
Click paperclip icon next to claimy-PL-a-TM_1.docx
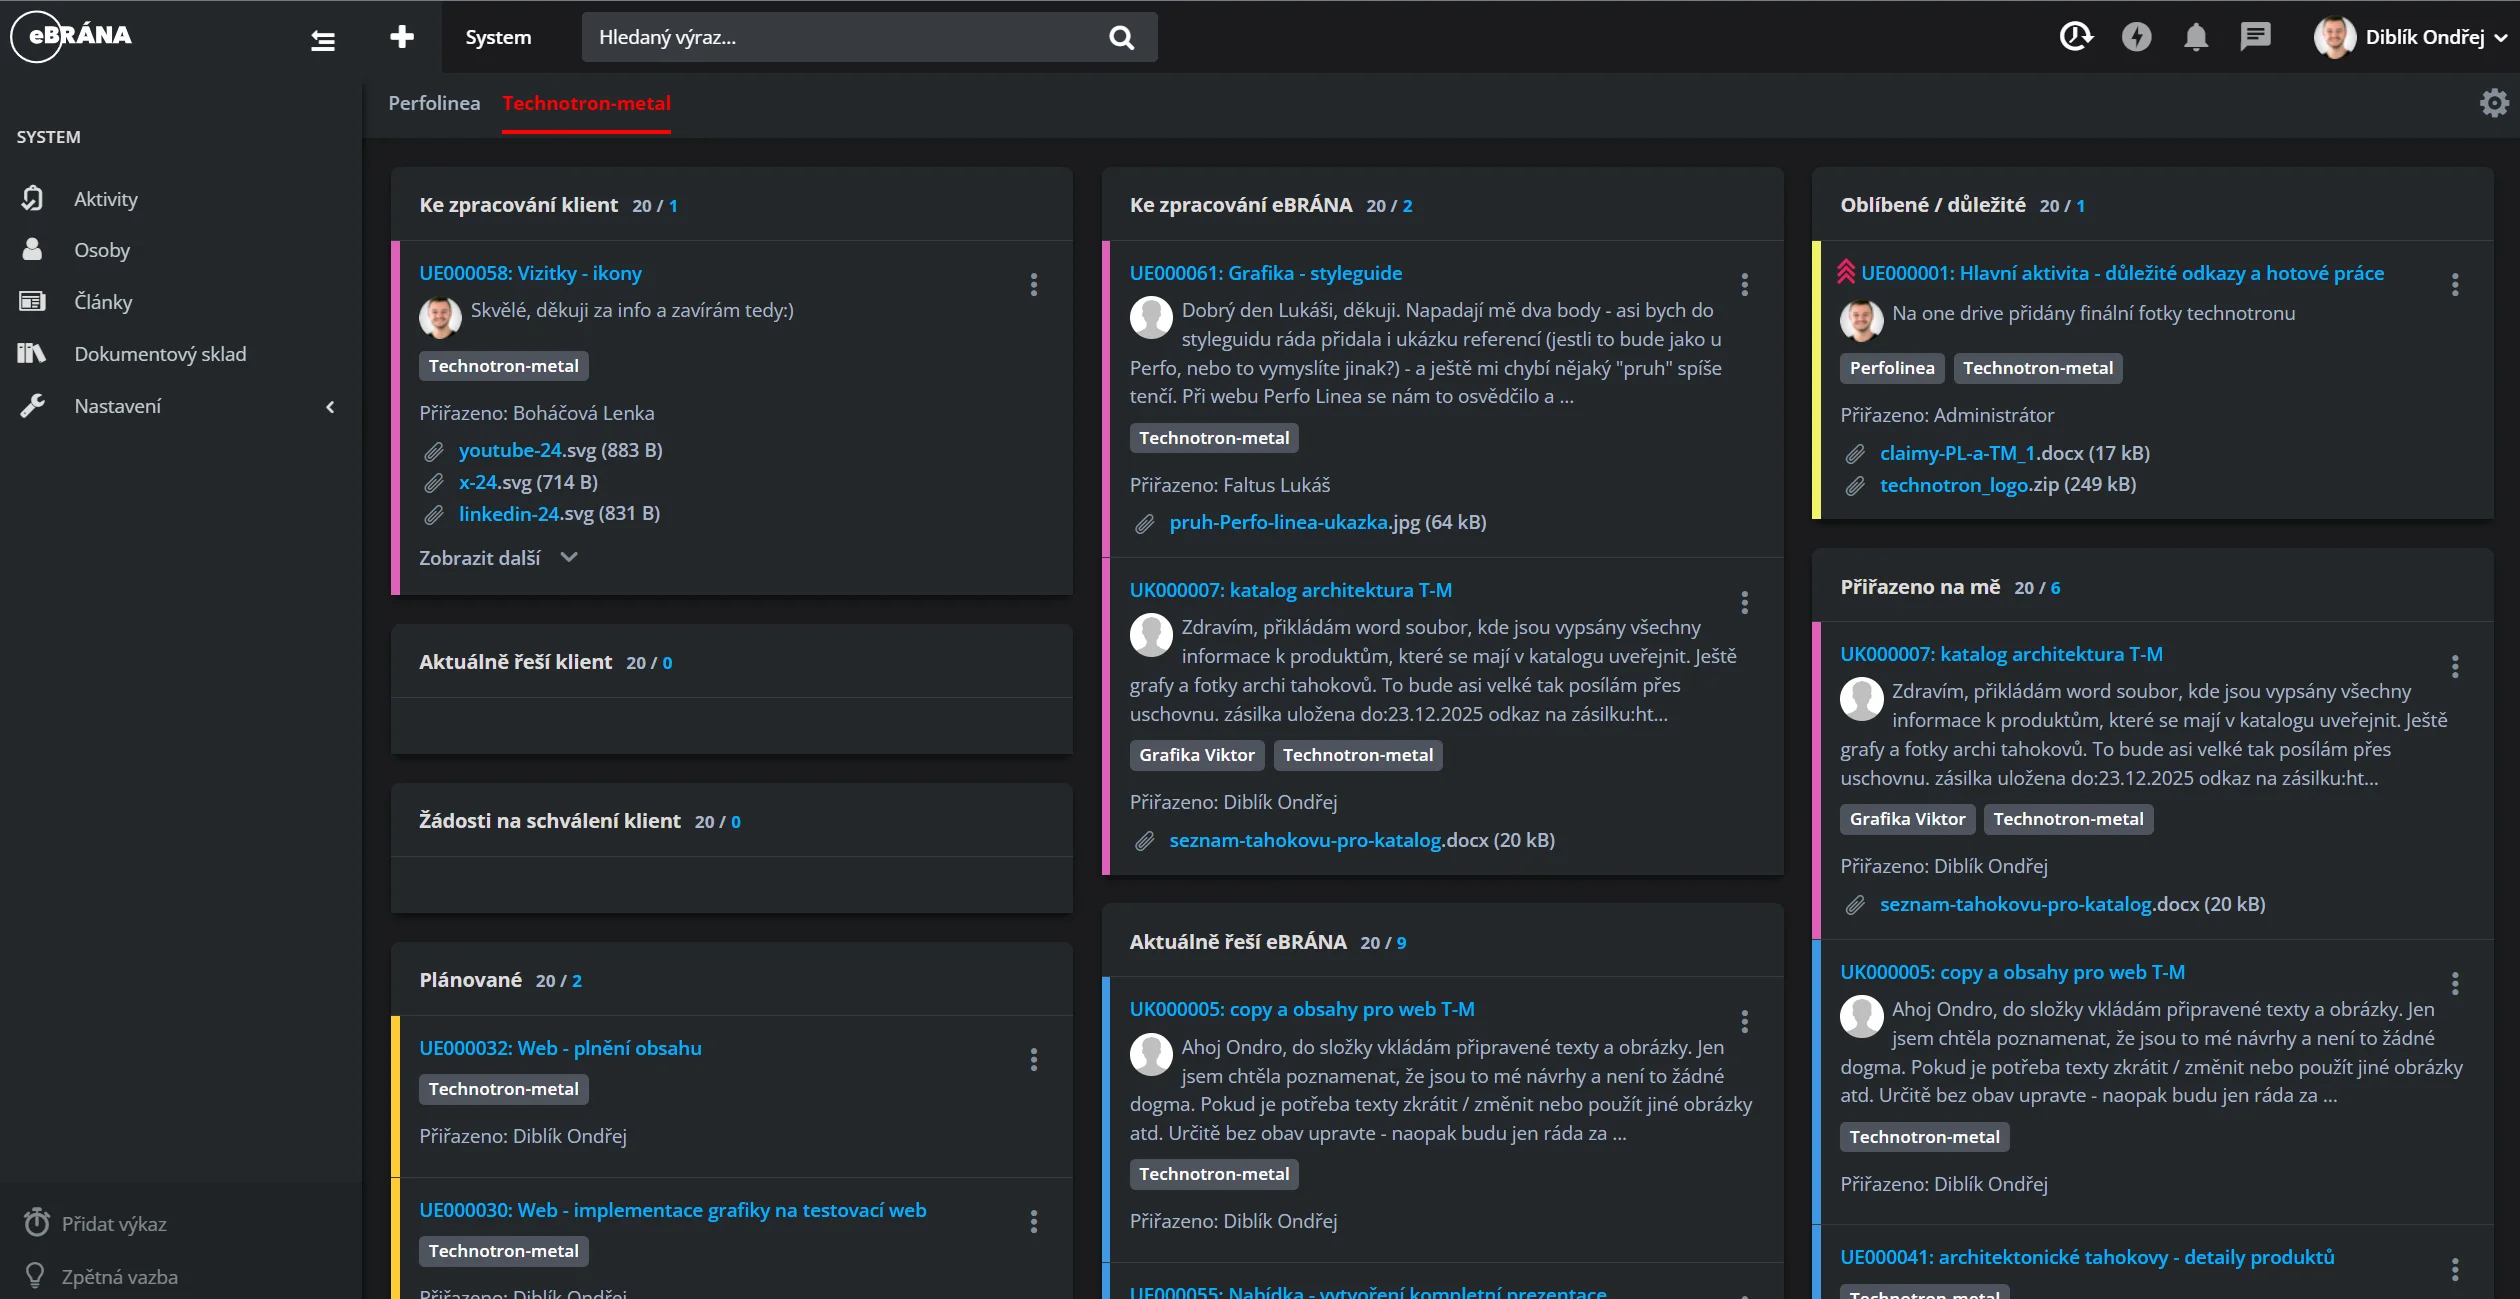coord(1855,455)
